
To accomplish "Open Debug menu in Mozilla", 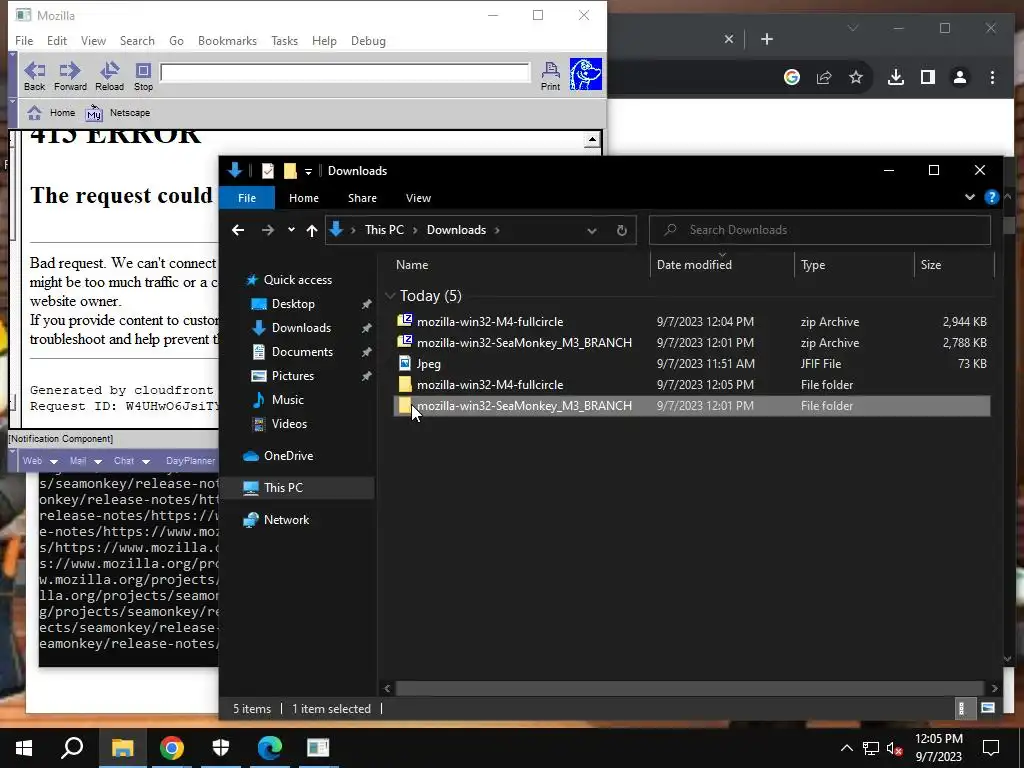I will (368, 40).
